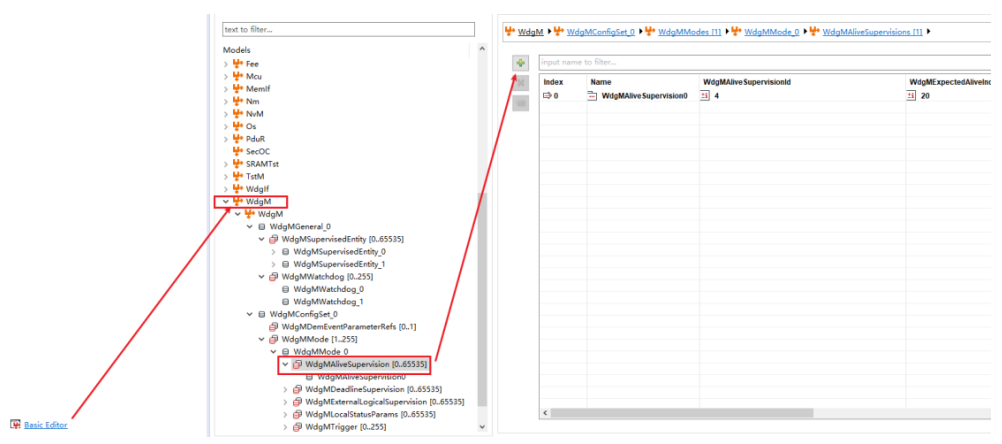
Task: Open the Basic Editor link
Action: (45, 425)
